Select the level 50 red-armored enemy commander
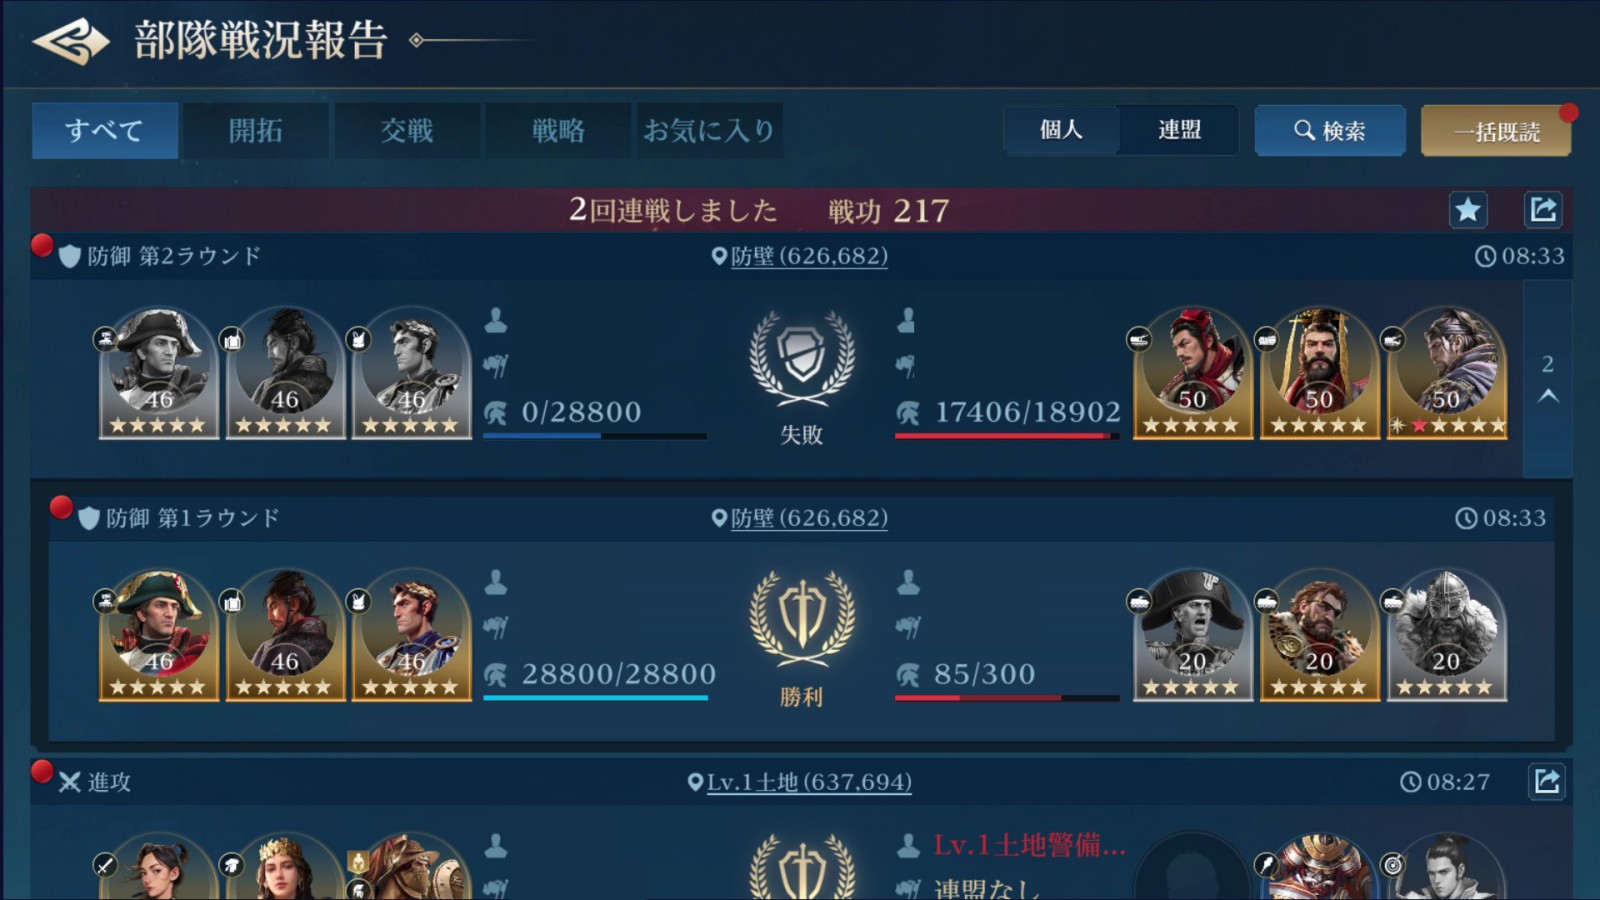Image resolution: width=1600 pixels, height=900 pixels. (x=1192, y=372)
